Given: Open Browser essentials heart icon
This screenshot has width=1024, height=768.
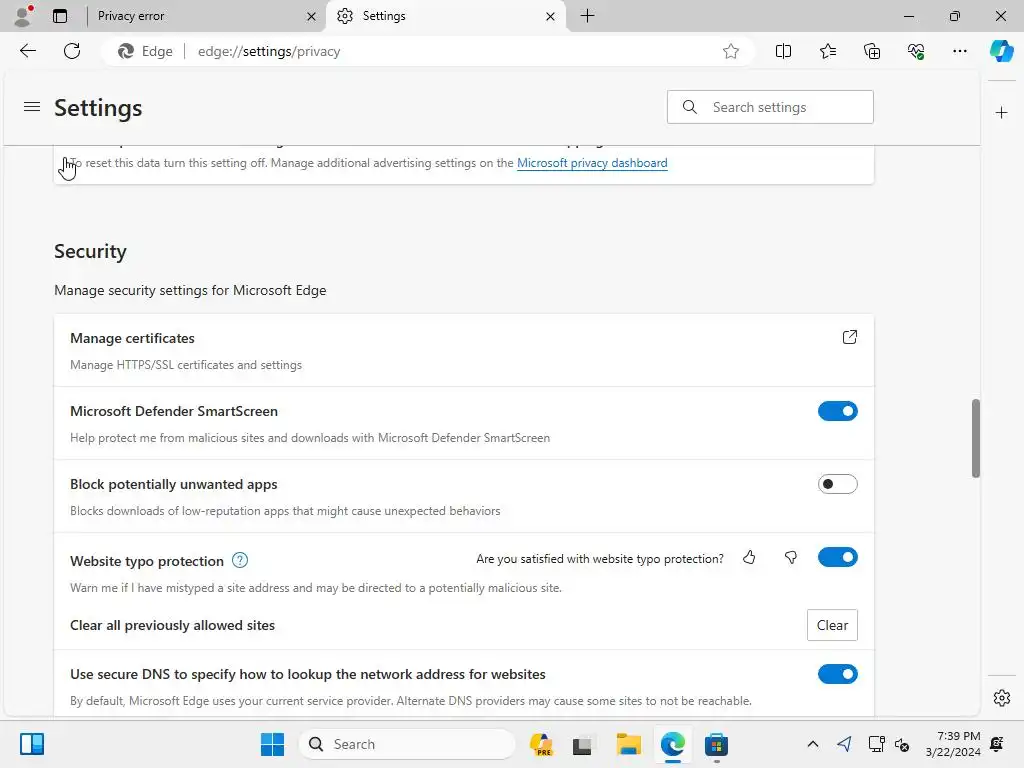Looking at the screenshot, I should [916, 51].
